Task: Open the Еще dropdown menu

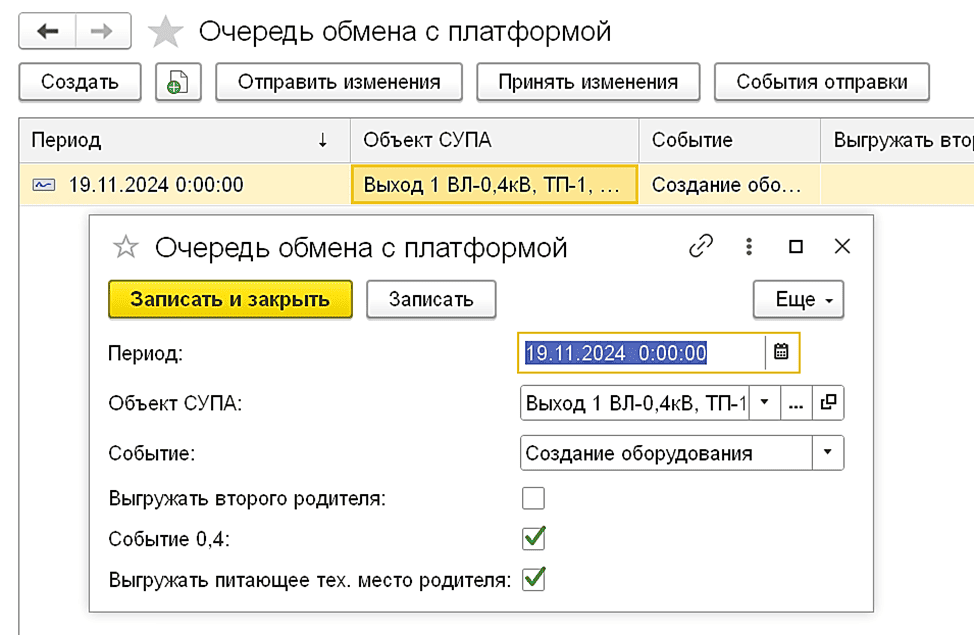Action: pos(798,299)
